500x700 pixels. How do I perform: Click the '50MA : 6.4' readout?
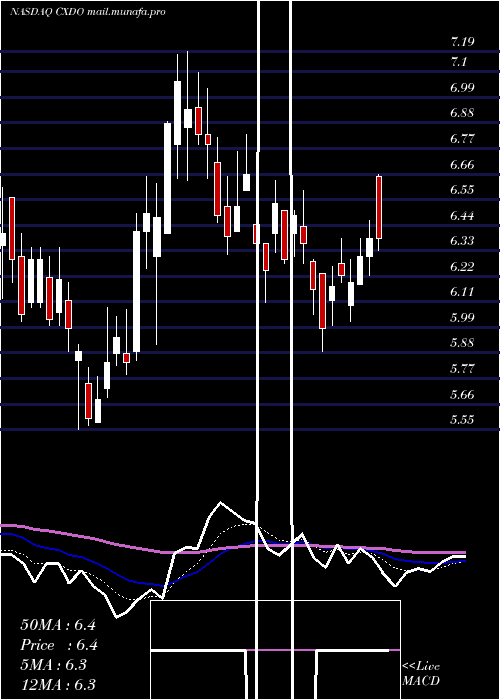click(x=58, y=625)
